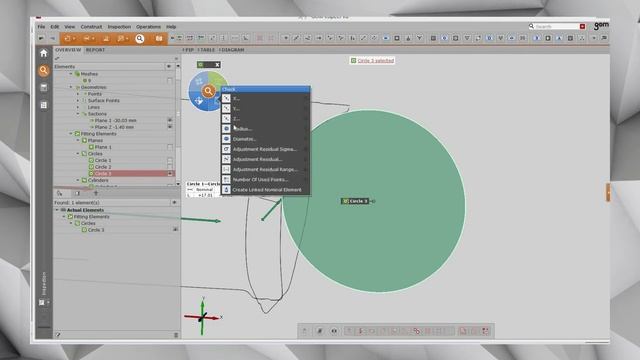The height and width of the screenshot is (360, 640).
Task: Collapse the first Fitting Elements tree node
Action: tap(71, 133)
